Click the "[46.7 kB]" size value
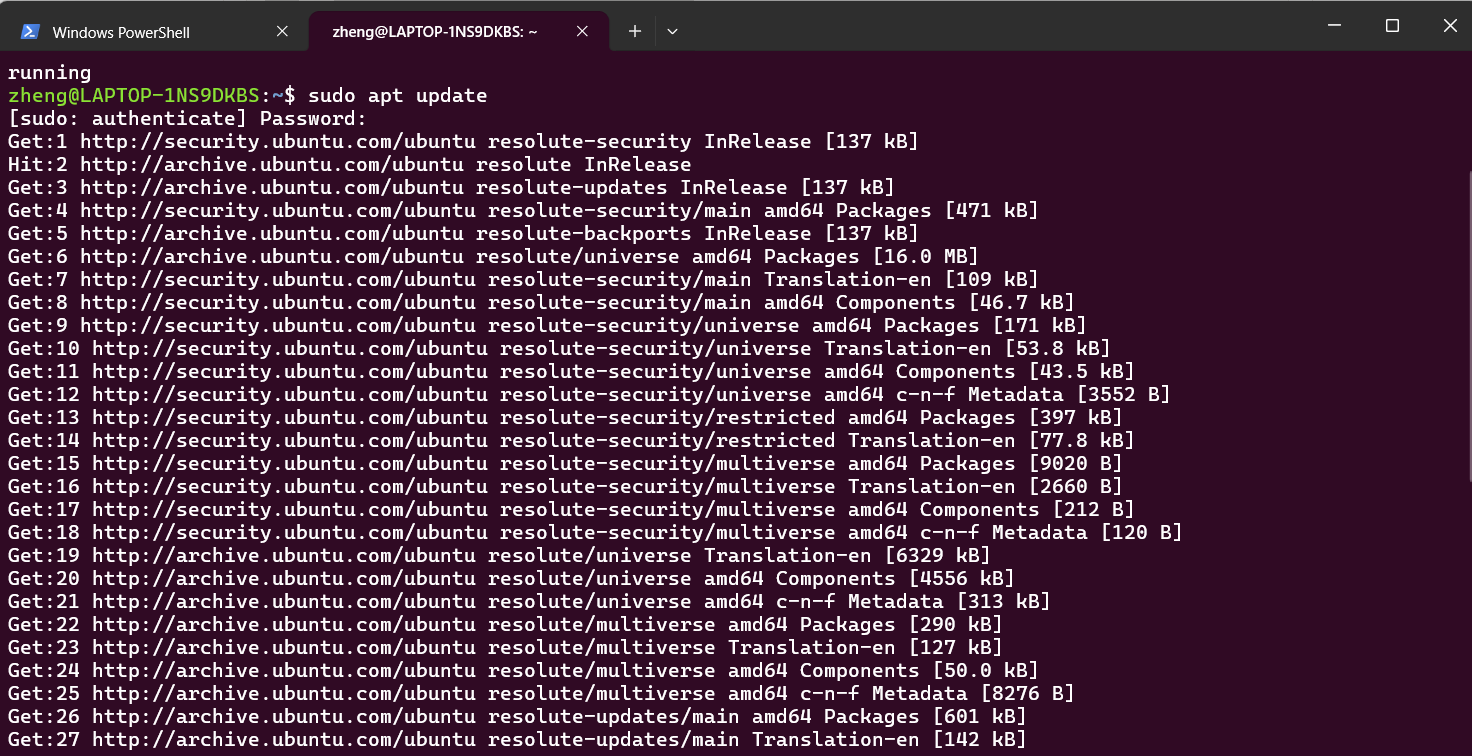The width and height of the screenshot is (1472, 756). [x=1021, y=303]
